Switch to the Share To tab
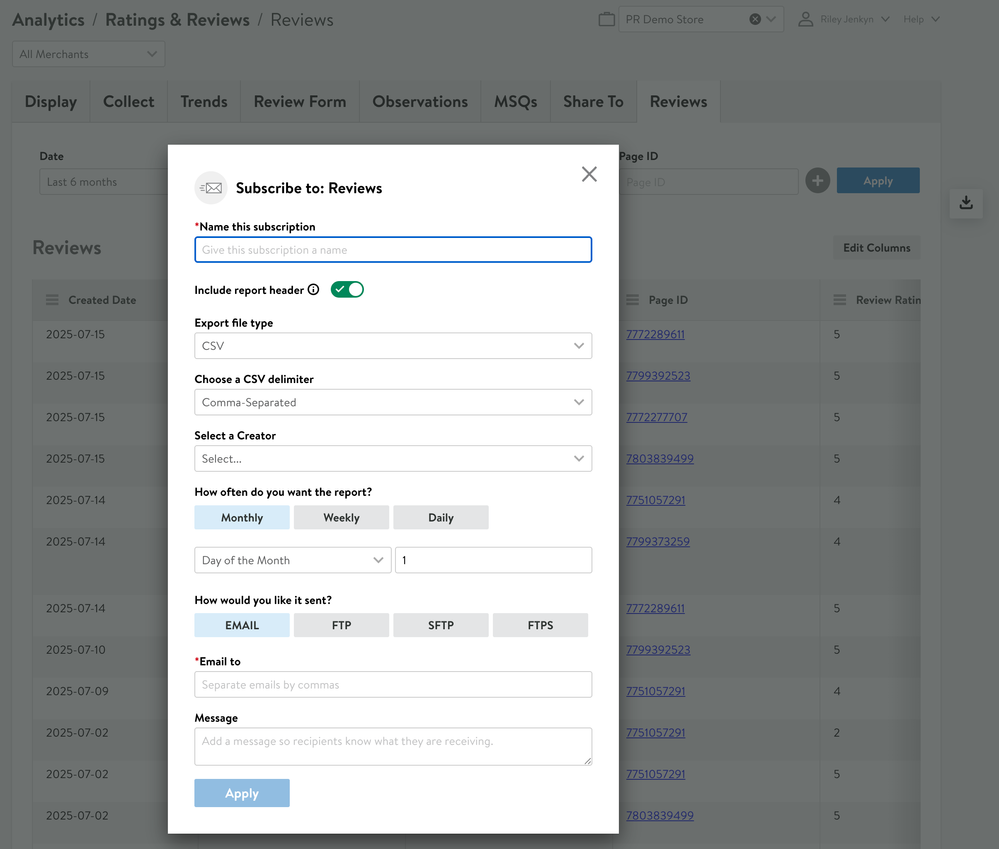This screenshot has width=999, height=849. click(x=593, y=101)
